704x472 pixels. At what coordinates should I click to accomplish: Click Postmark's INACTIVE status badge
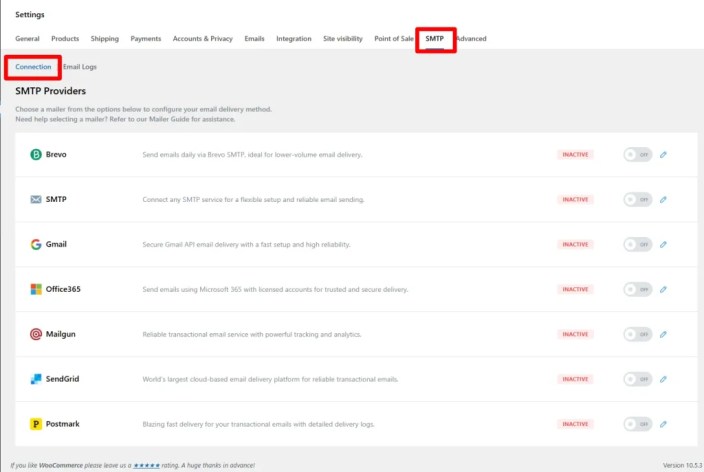click(575, 424)
